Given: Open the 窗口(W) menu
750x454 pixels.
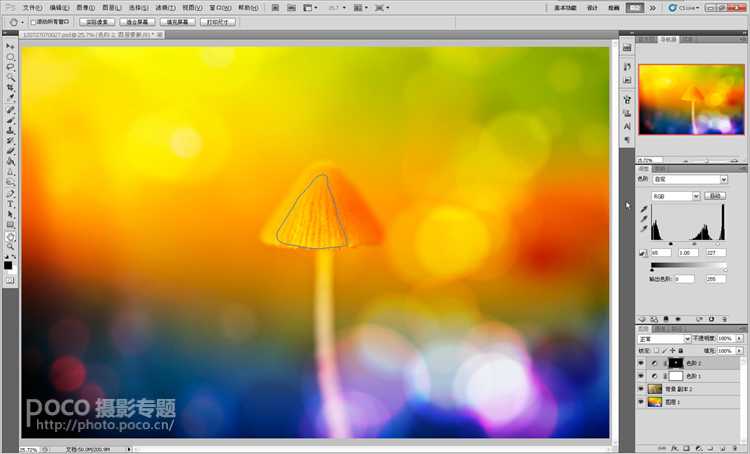Looking at the screenshot, I should coord(221,8).
